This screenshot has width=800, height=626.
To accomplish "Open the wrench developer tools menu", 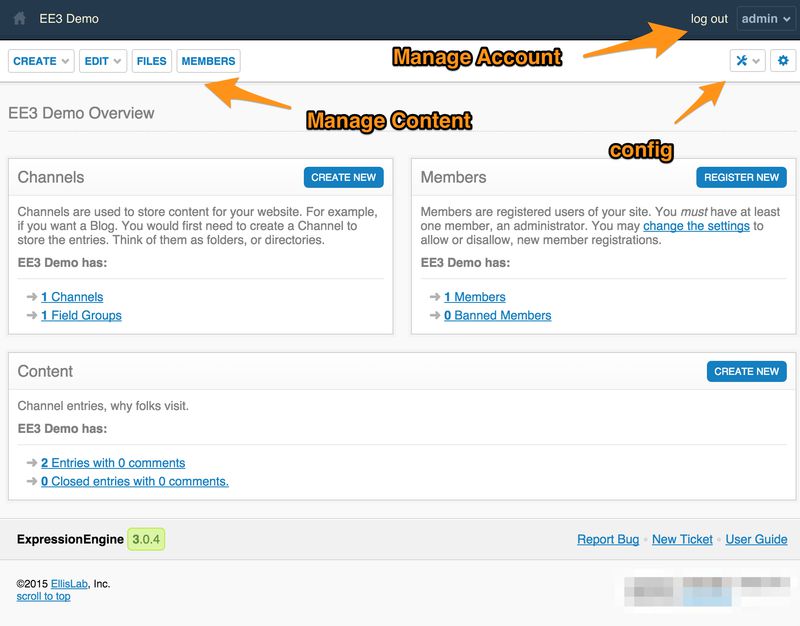I will [x=747, y=61].
